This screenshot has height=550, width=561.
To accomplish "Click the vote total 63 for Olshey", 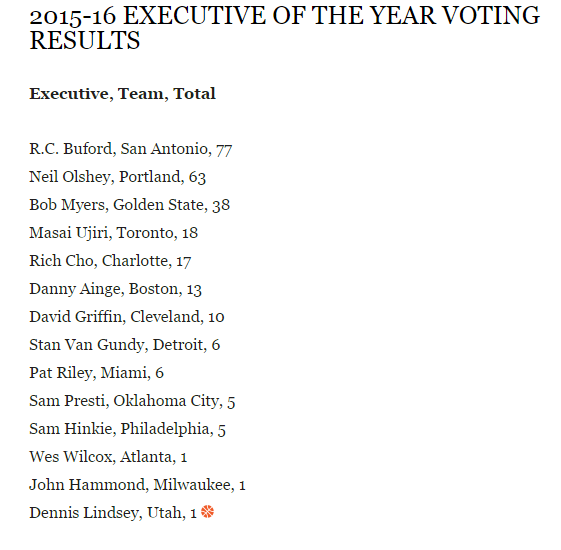I will point(197,177).
